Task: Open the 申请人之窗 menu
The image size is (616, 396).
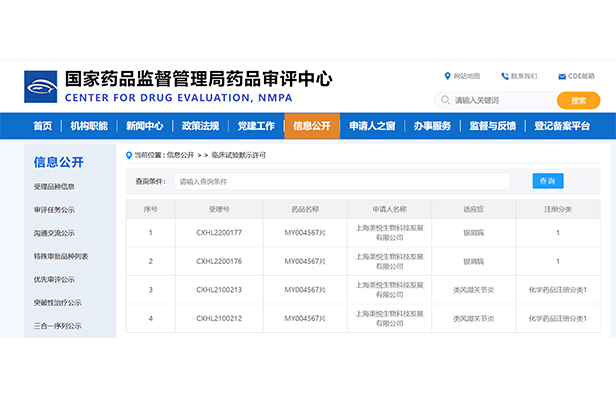Action: [x=372, y=126]
